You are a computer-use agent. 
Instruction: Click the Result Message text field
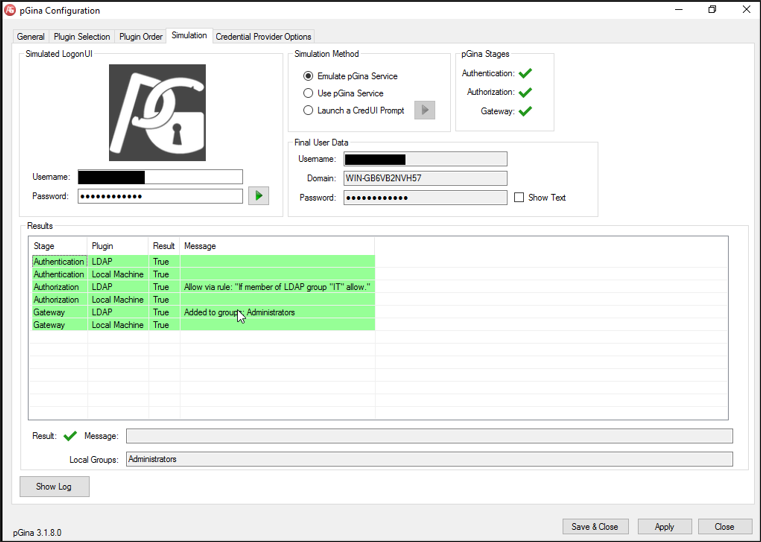click(x=430, y=436)
